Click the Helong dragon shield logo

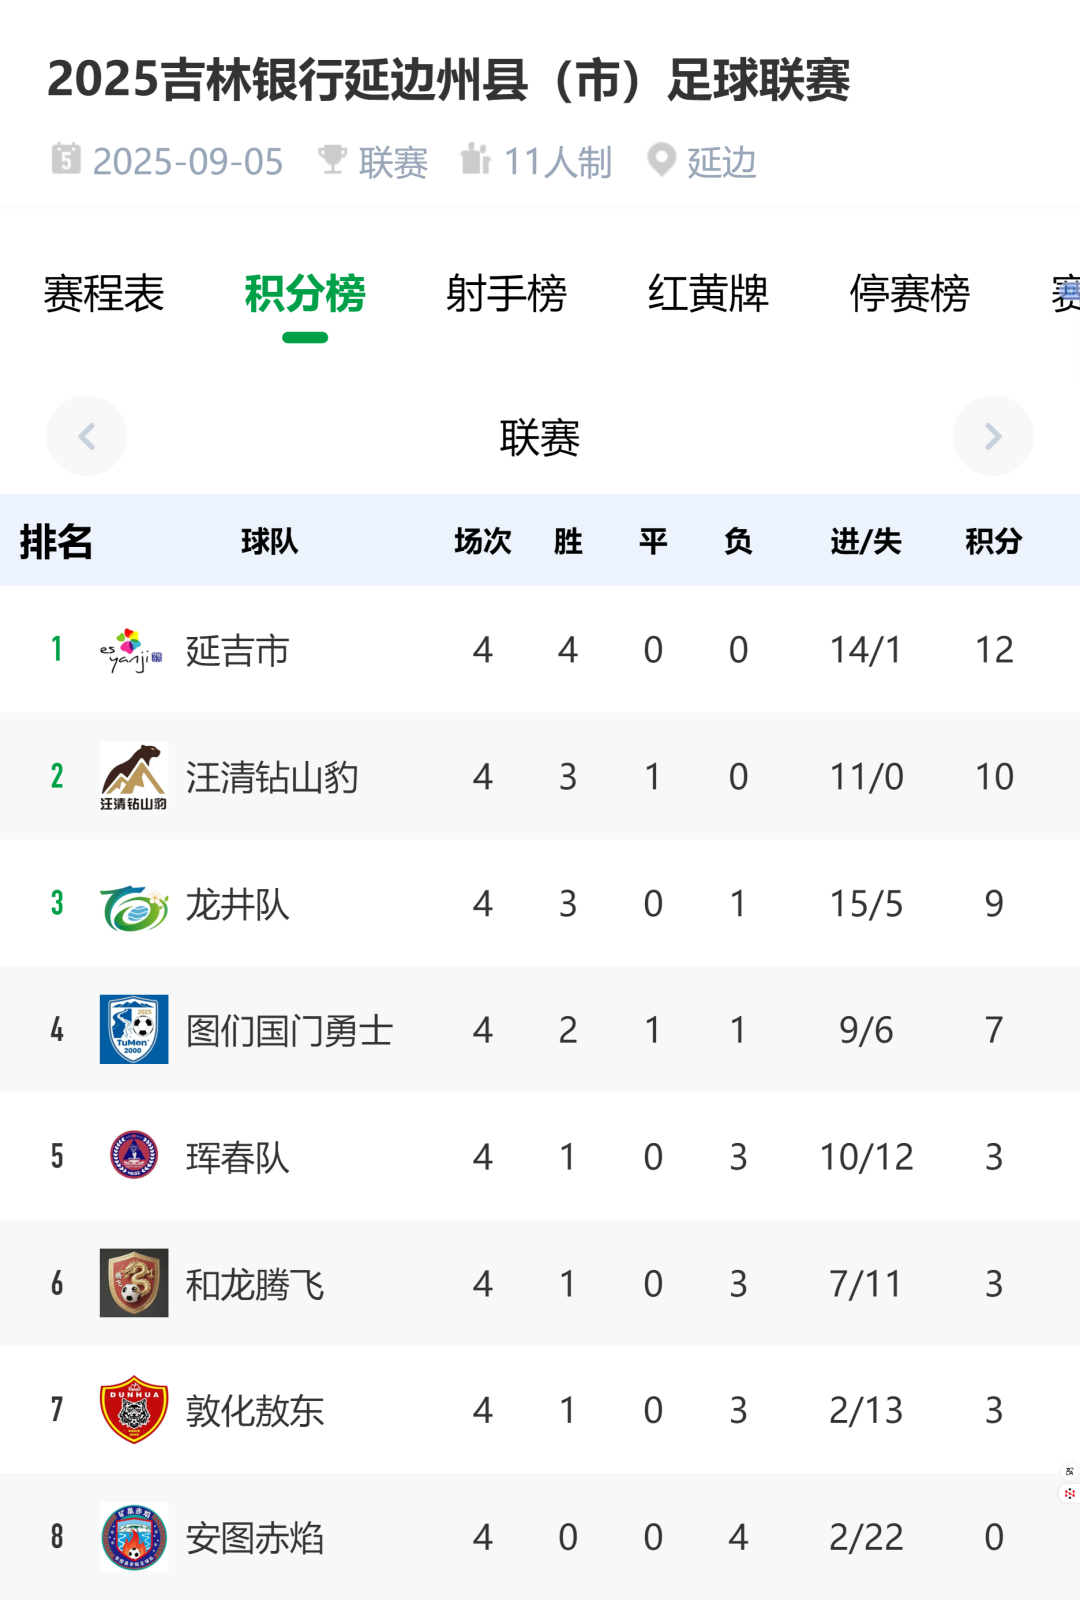(x=133, y=1283)
